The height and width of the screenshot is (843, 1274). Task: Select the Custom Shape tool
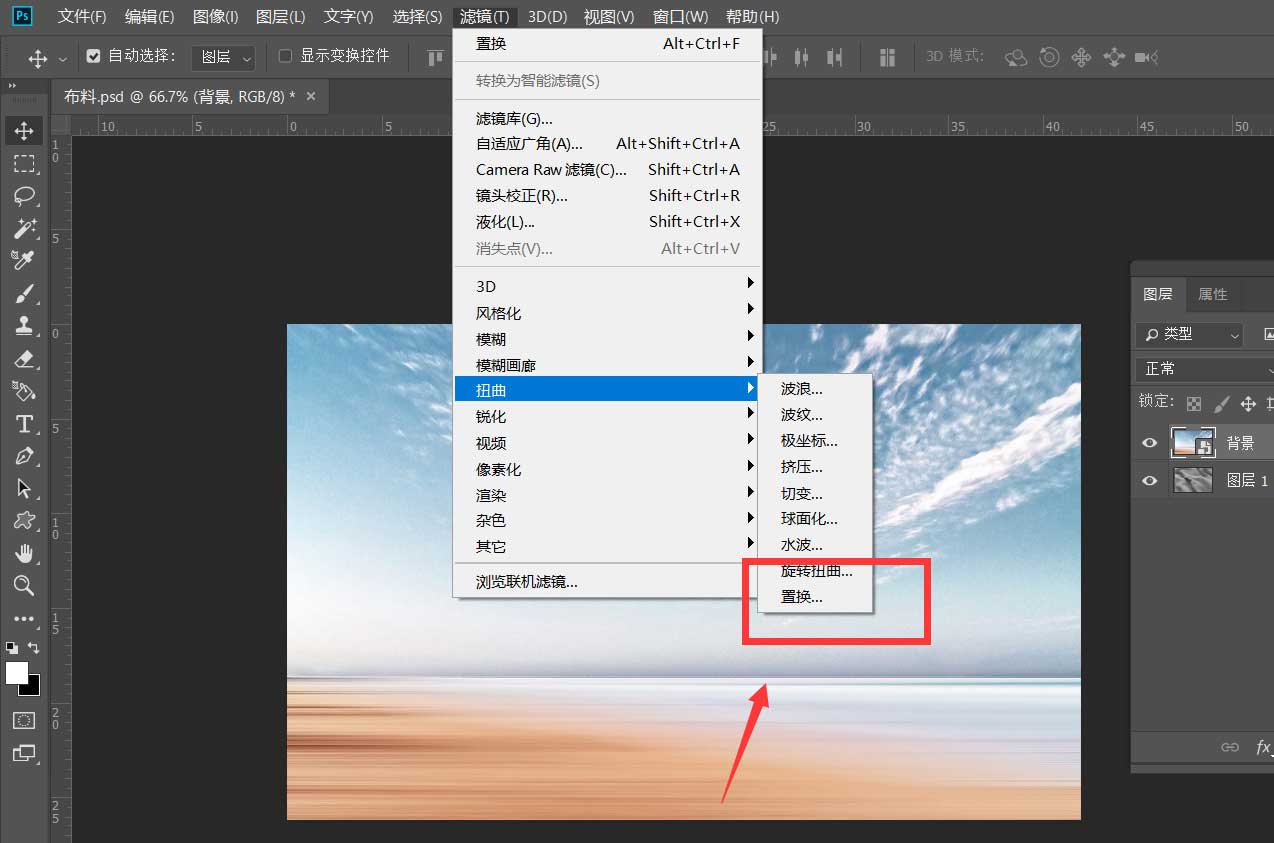pyautogui.click(x=24, y=521)
